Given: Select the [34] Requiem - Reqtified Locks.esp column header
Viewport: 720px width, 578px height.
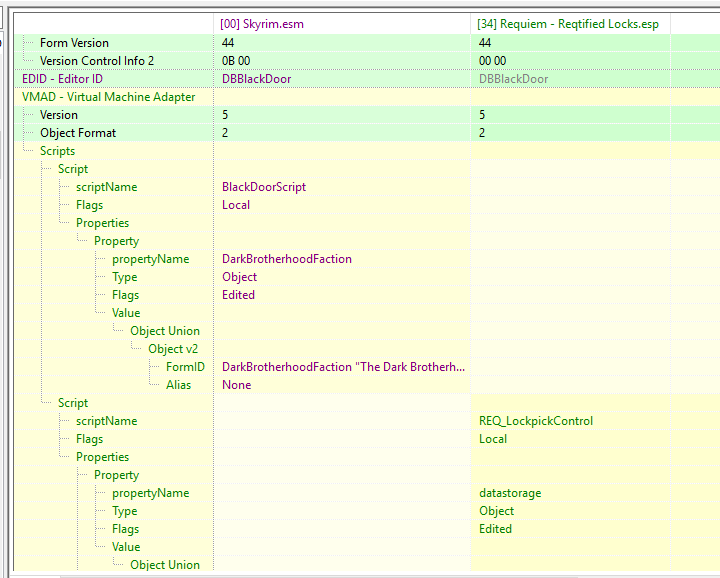Looking at the screenshot, I should pos(570,24).
